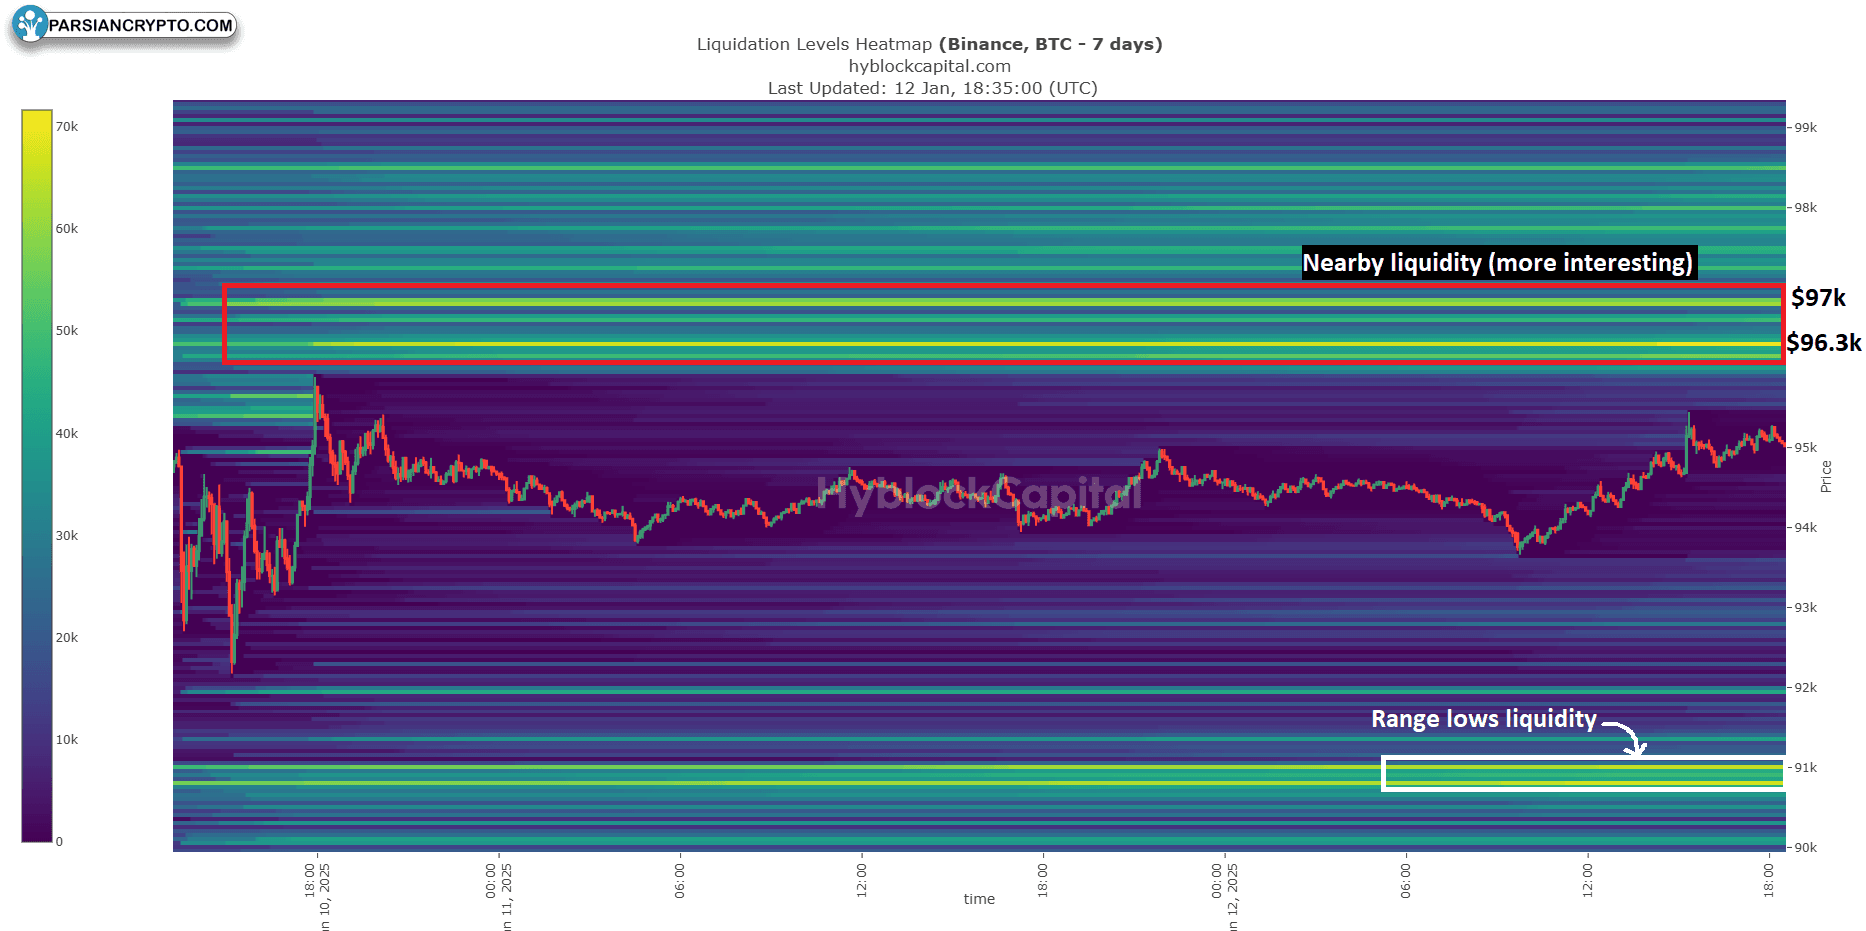The height and width of the screenshot is (931, 1866).
Task: Click the 95k price axis label
Action: tap(1805, 448)
